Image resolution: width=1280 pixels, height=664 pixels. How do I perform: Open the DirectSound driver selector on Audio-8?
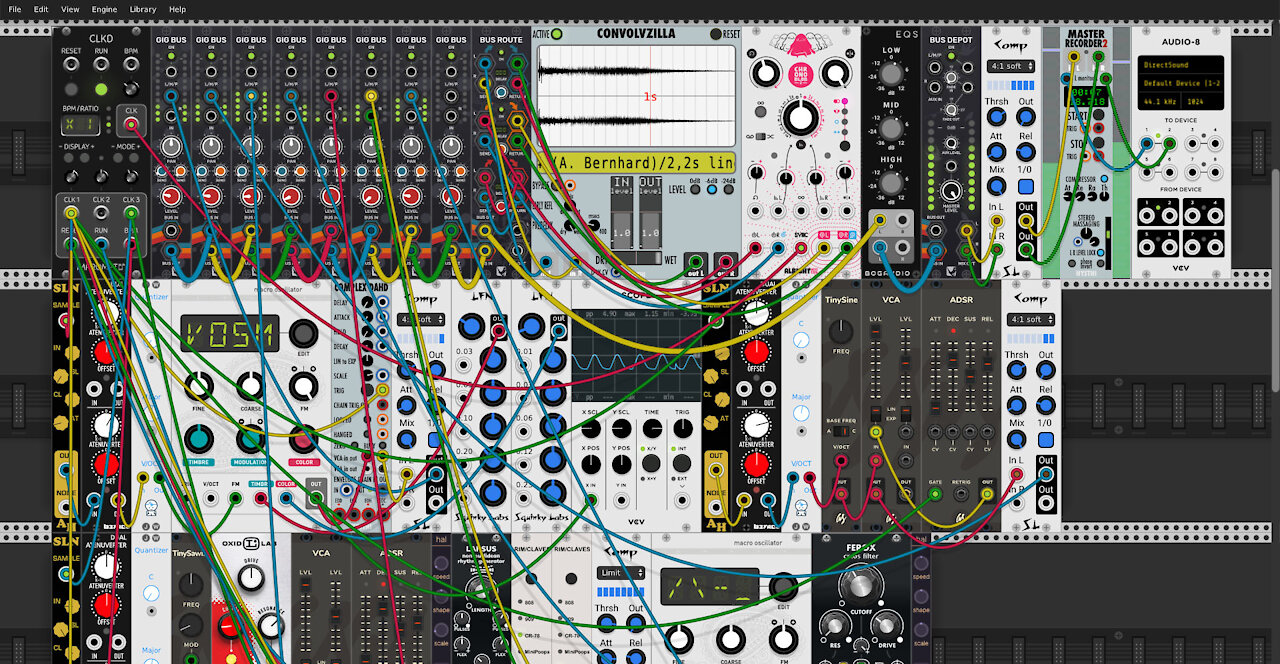pyautogui.click(x=1179, y=65)
